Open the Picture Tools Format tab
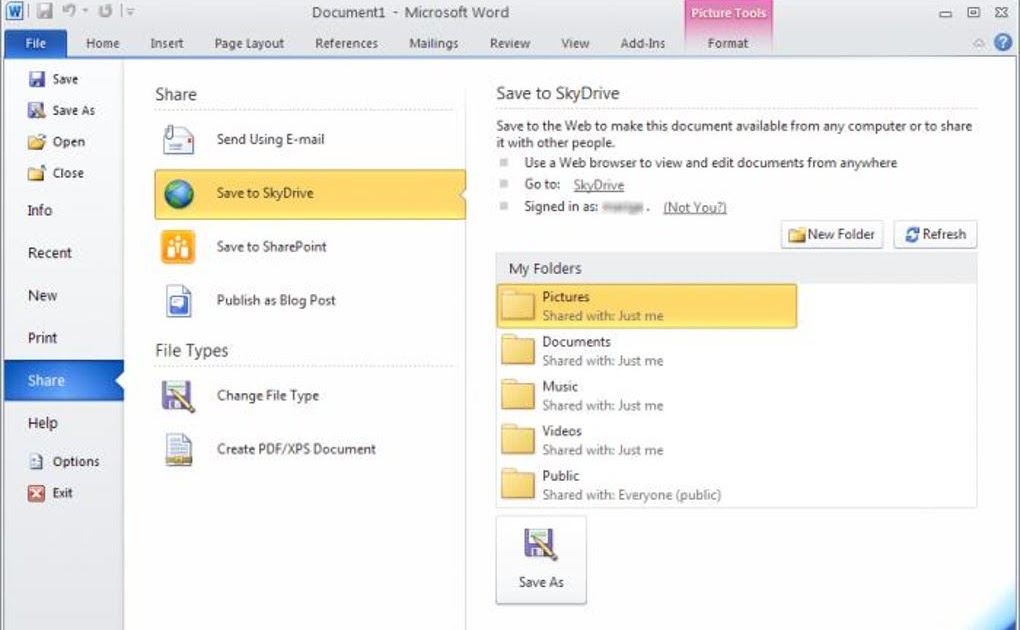This screenshot has height=630, width=1020. (728, 43)
